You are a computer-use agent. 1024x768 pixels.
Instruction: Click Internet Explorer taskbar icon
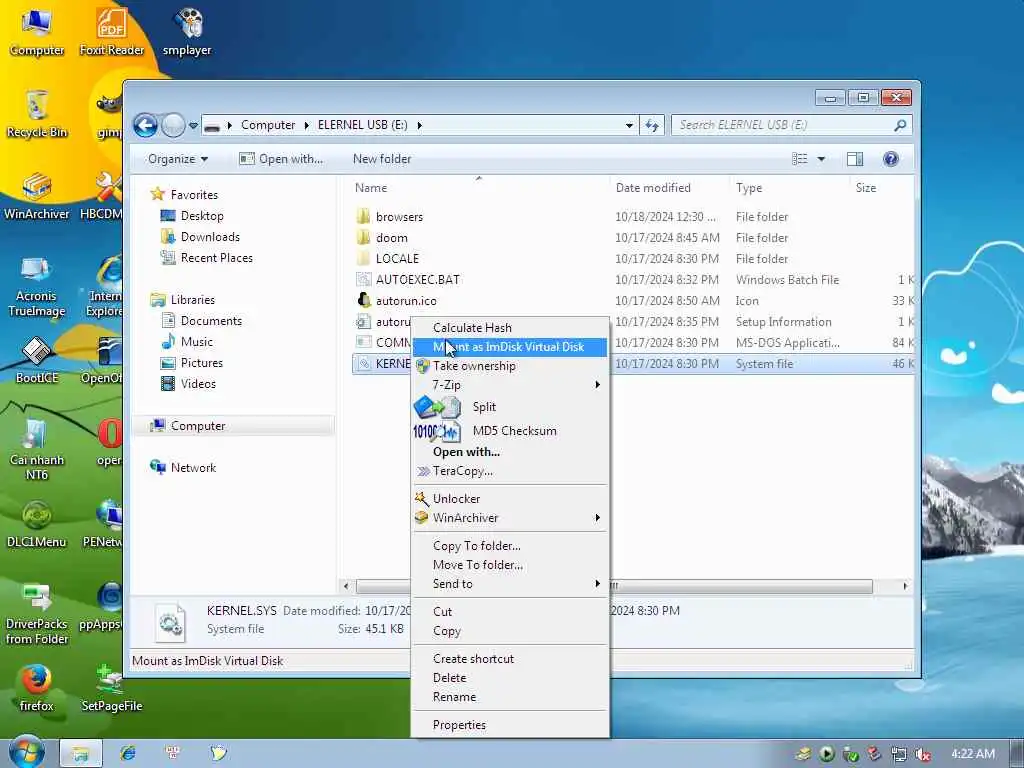point(128,753)
